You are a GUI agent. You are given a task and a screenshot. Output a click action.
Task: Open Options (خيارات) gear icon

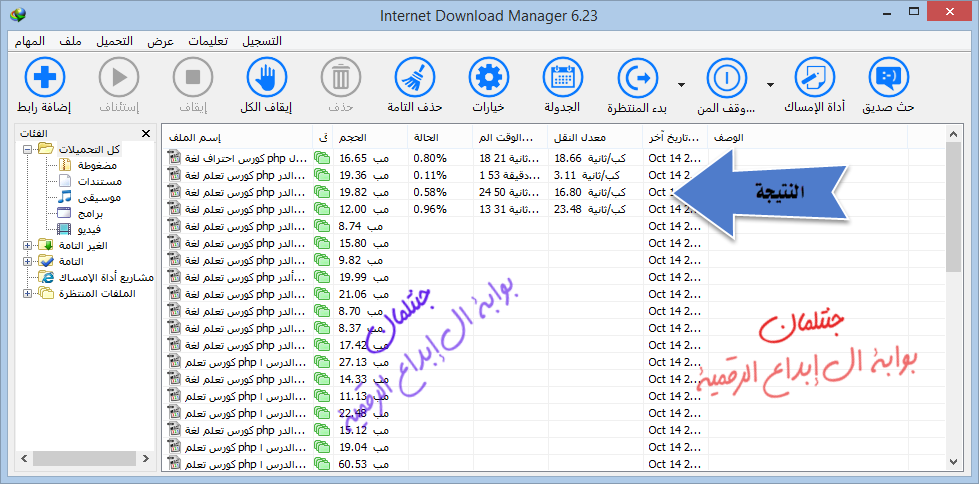[x=488, y=77]
